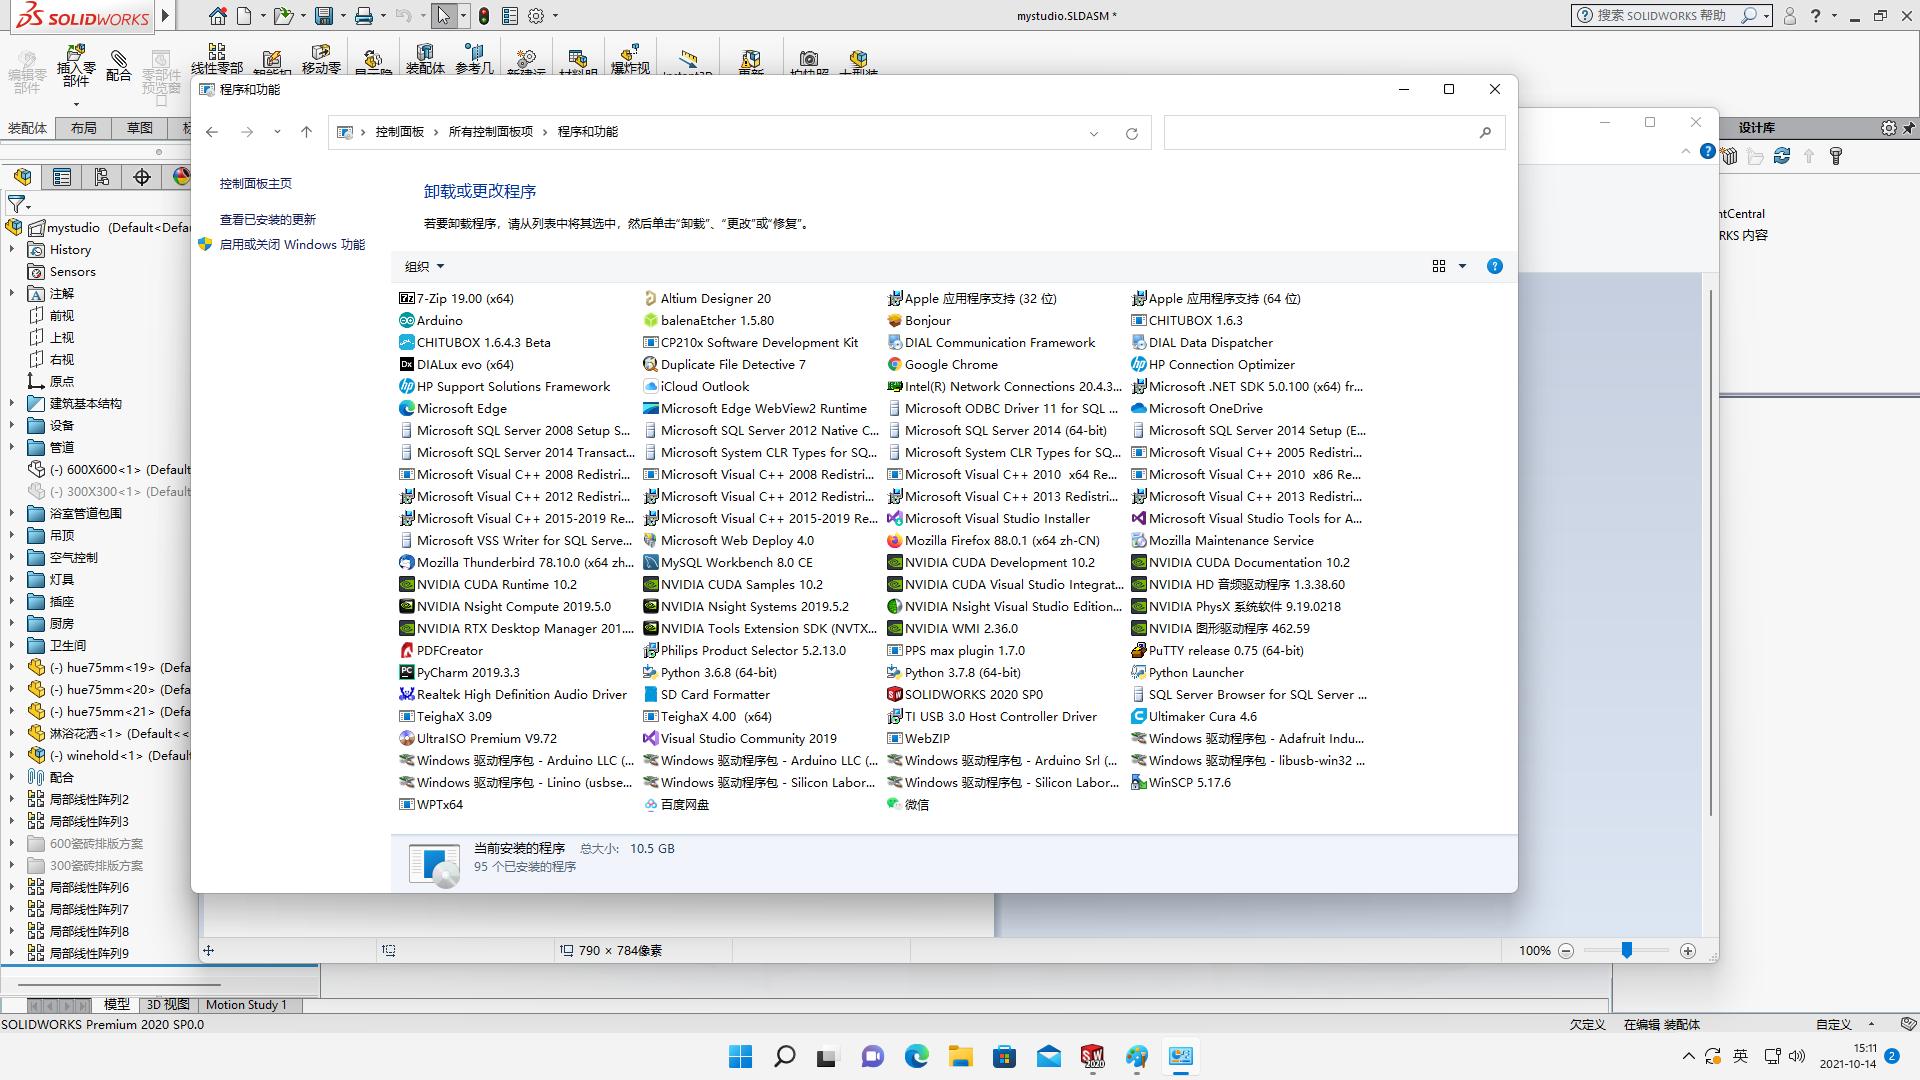Screen dimensions: 1920x1080
Task: Create a new document in SolidWorks
Action: click(x=245, y=16)
